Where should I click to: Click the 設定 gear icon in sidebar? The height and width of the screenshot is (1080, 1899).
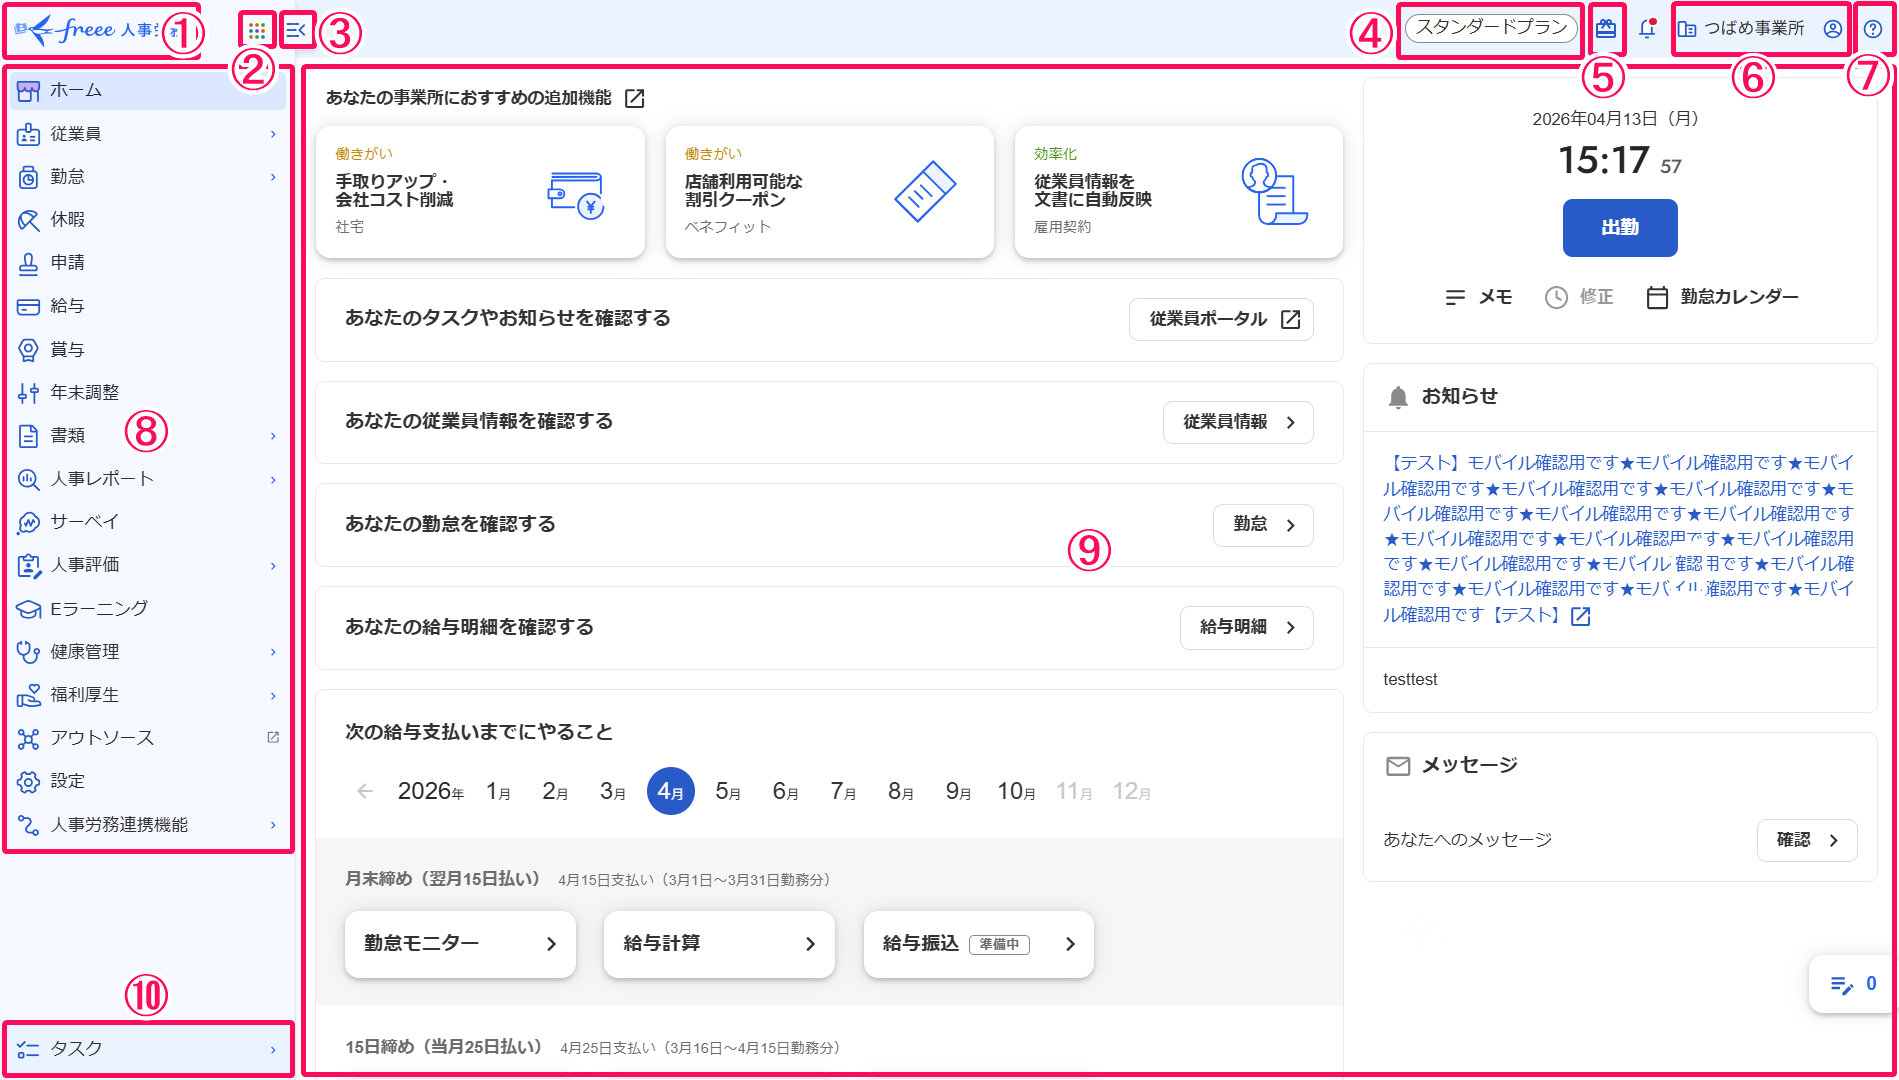coord(29,781)
